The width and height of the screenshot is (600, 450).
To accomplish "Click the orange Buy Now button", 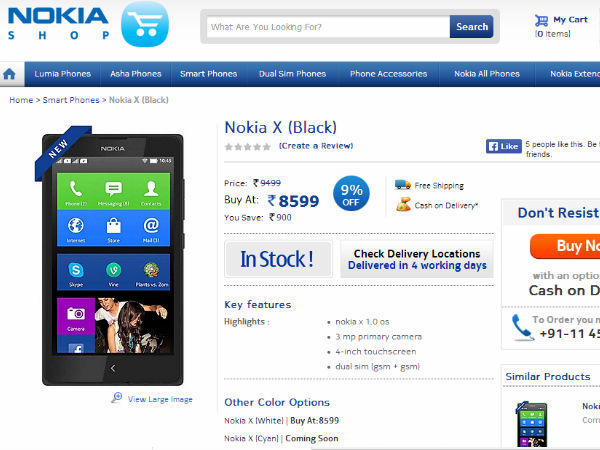I will click(565, 246).
